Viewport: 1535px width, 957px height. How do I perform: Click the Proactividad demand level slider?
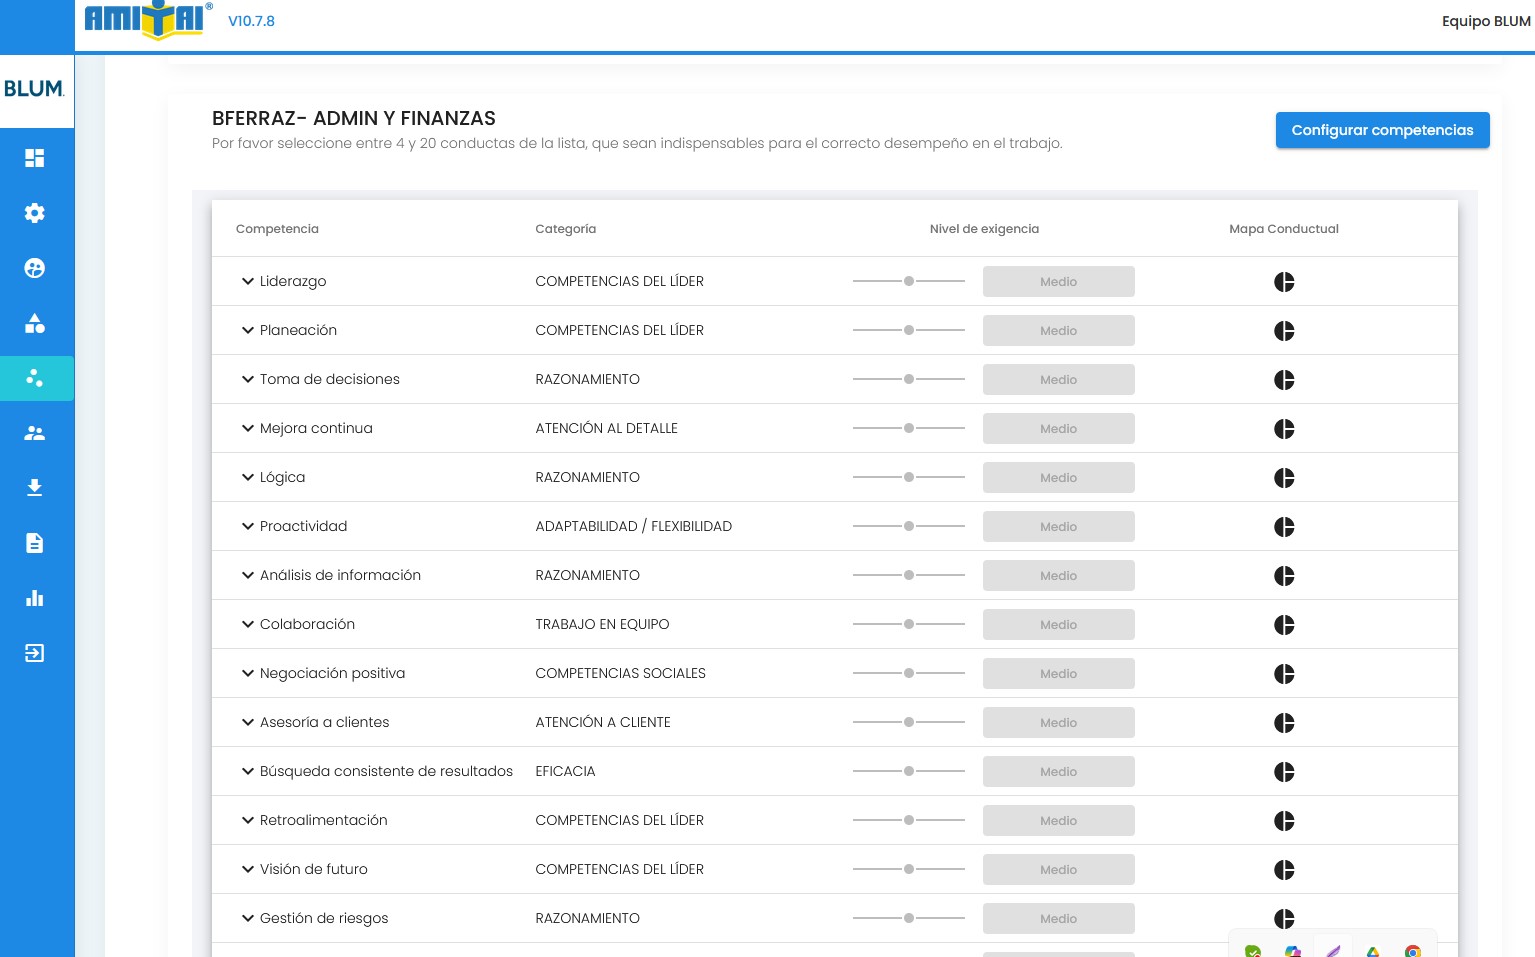click(909, 526)
